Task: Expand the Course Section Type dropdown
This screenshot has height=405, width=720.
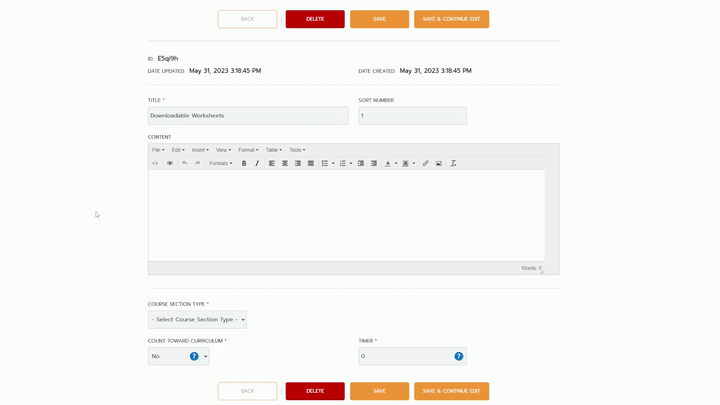Action: tap(197, 320)
